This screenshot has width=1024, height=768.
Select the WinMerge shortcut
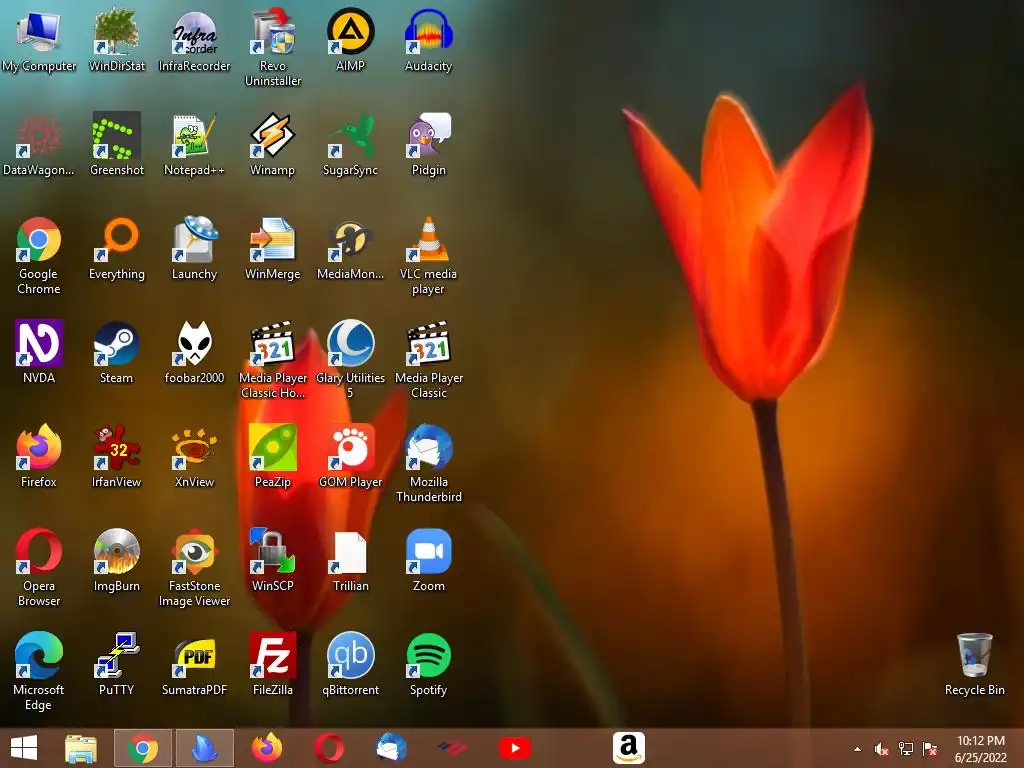[x=273, y=248]
